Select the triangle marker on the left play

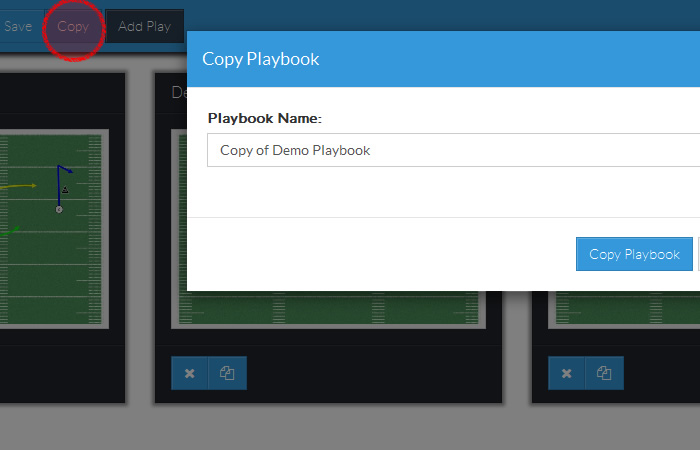(66, 189)
